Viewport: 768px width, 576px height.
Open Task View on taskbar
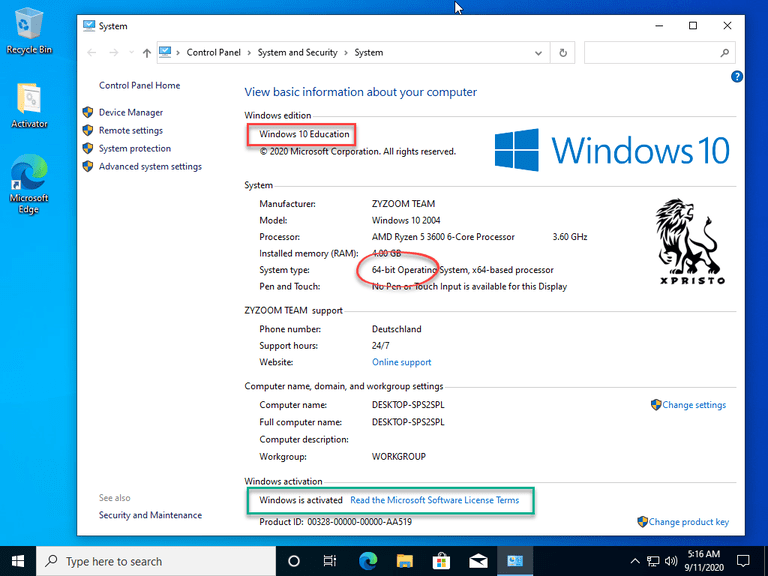330,561
